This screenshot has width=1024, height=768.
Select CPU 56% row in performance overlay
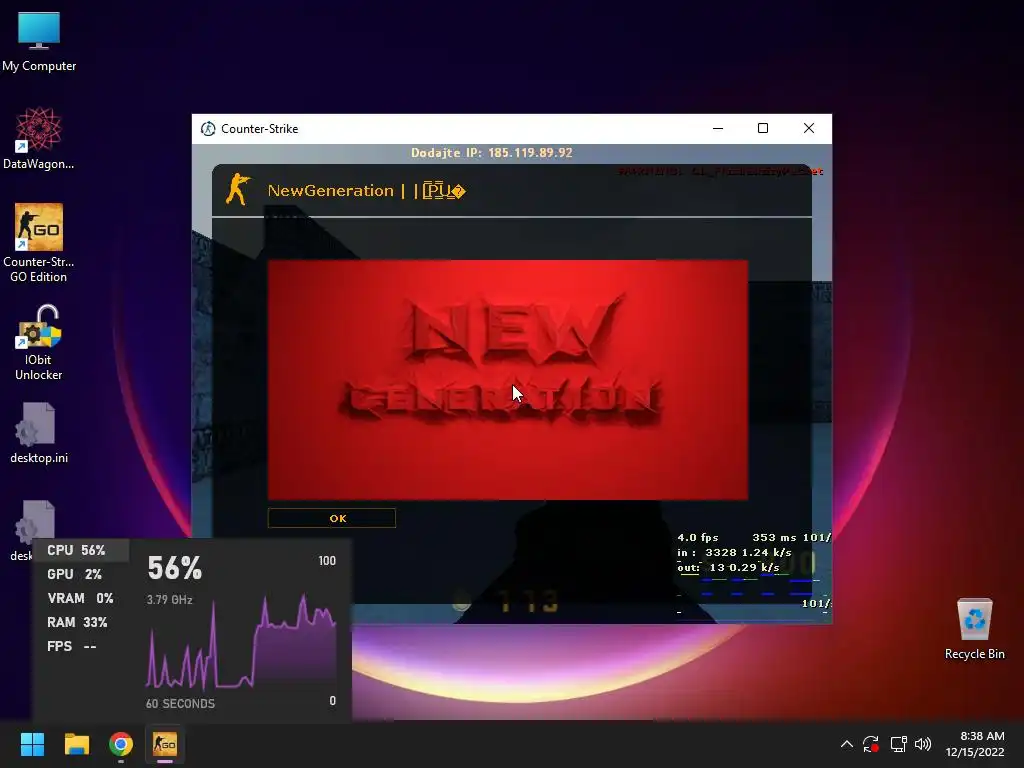tap(81, 551)
